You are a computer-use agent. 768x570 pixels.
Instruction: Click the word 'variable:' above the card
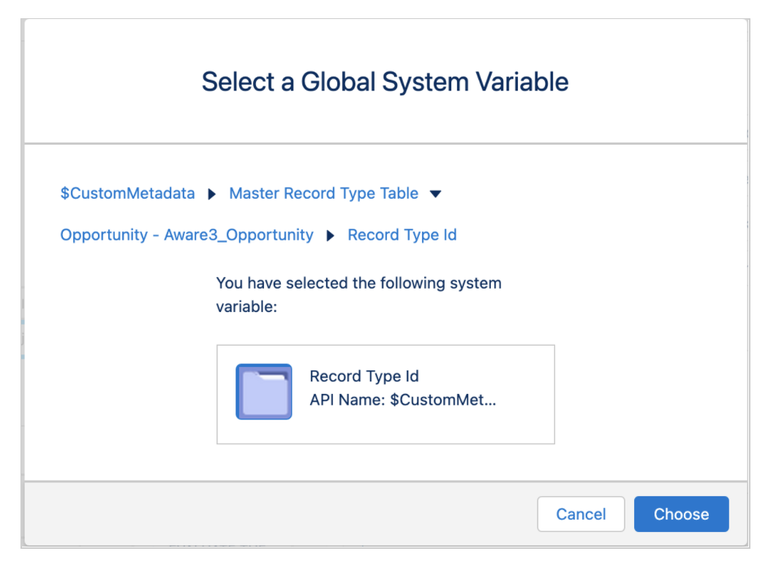click(x=246, y=307)
